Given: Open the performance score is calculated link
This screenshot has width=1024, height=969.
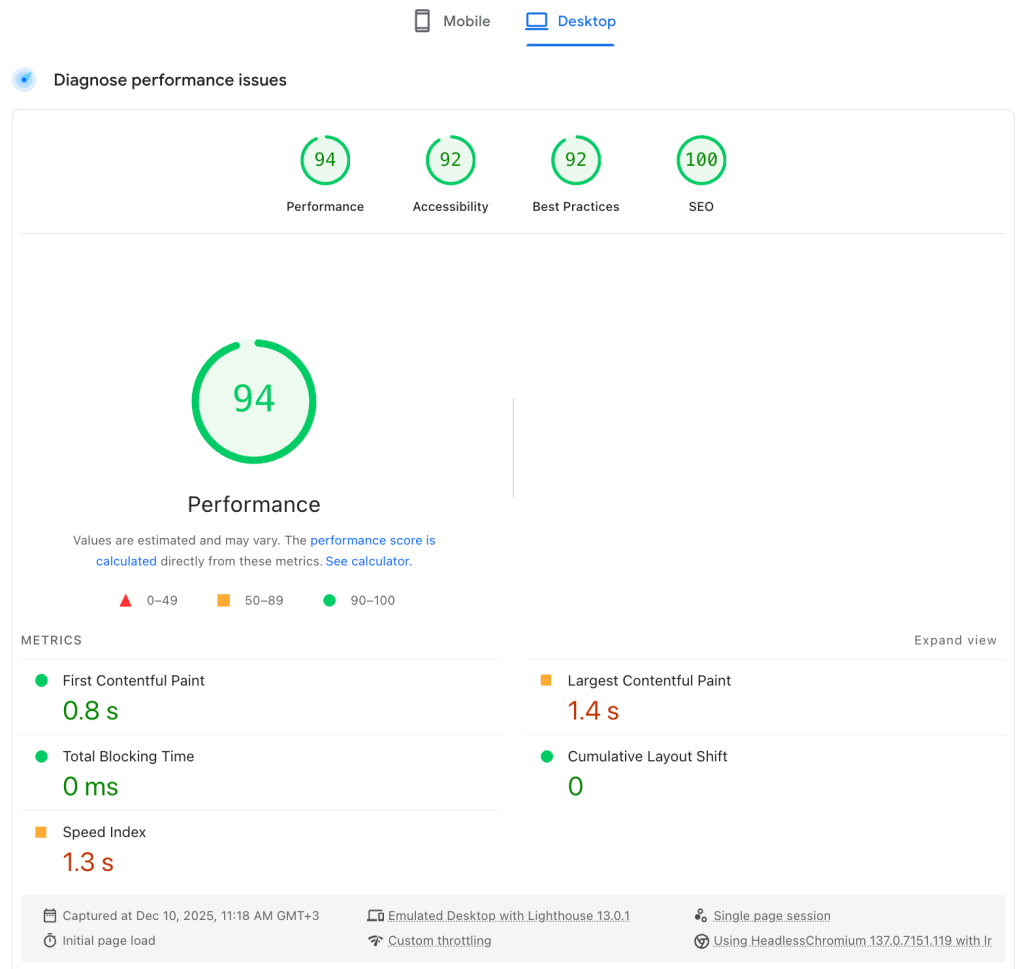Looking at the screenshot, I should tap(372, 540).
